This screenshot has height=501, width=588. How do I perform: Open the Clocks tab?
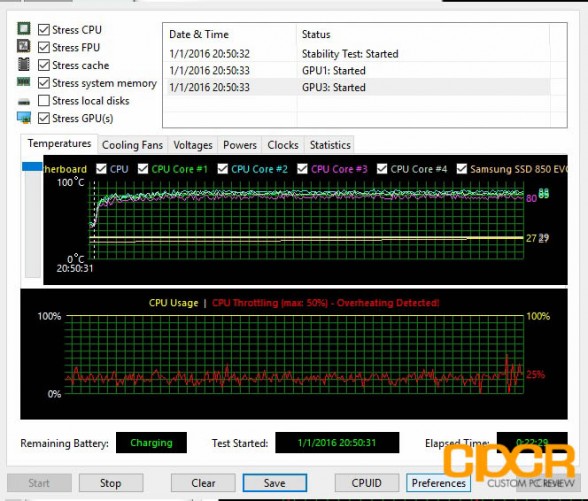click(x=283, y=145)
